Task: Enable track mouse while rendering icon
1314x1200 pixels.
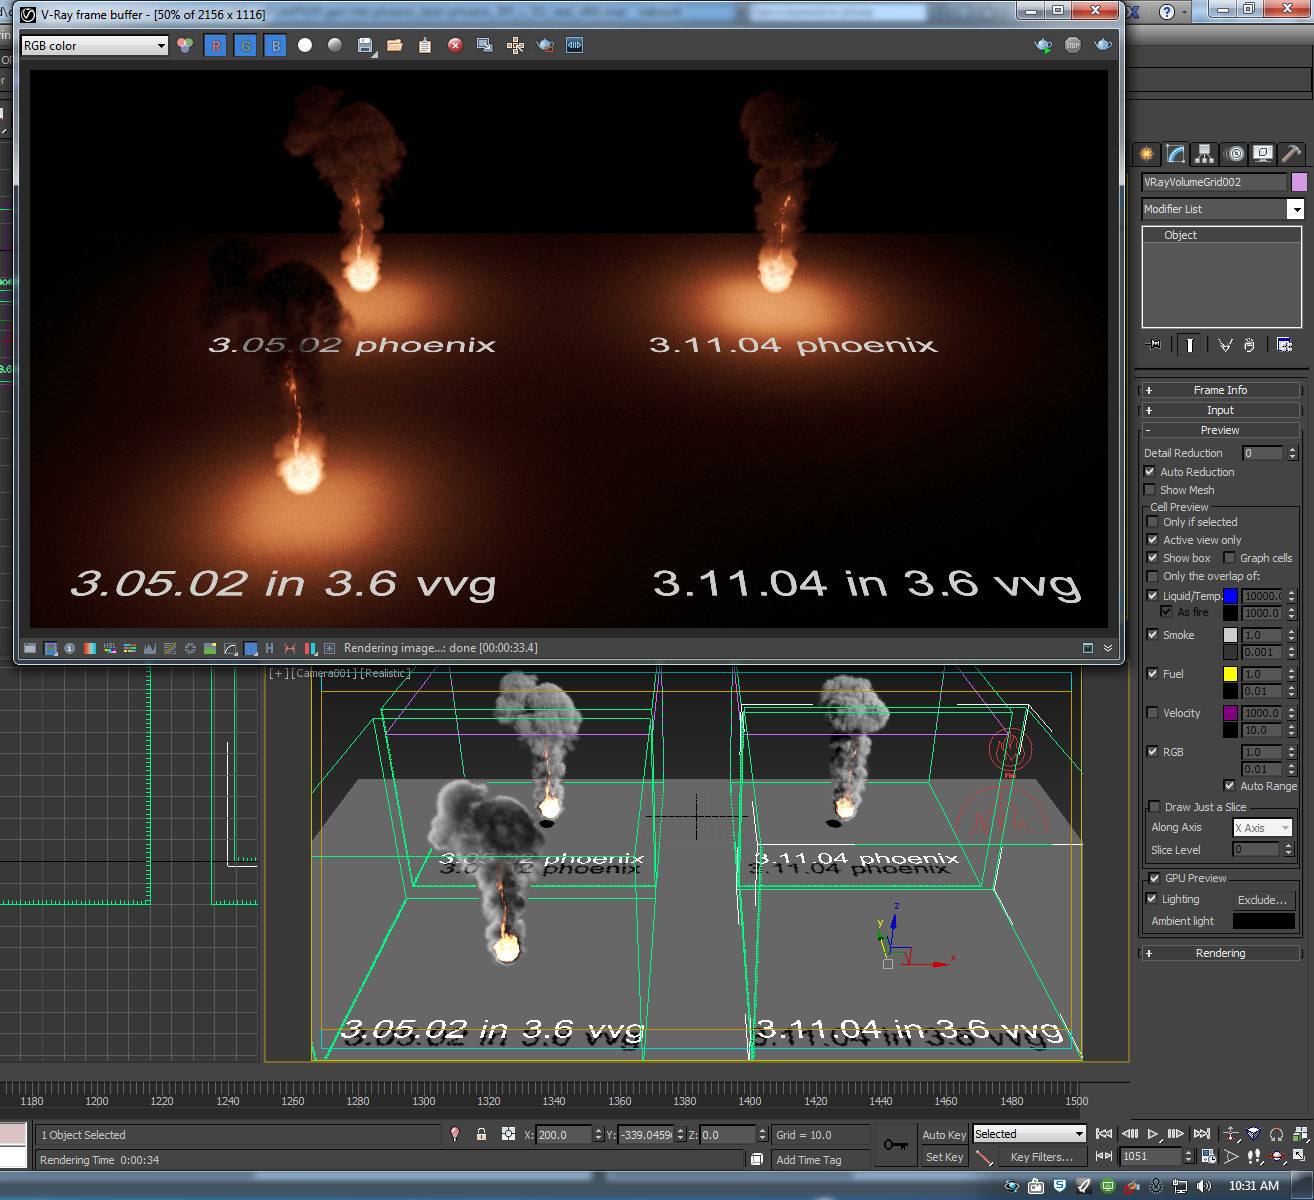Action: tap(515, 46)
